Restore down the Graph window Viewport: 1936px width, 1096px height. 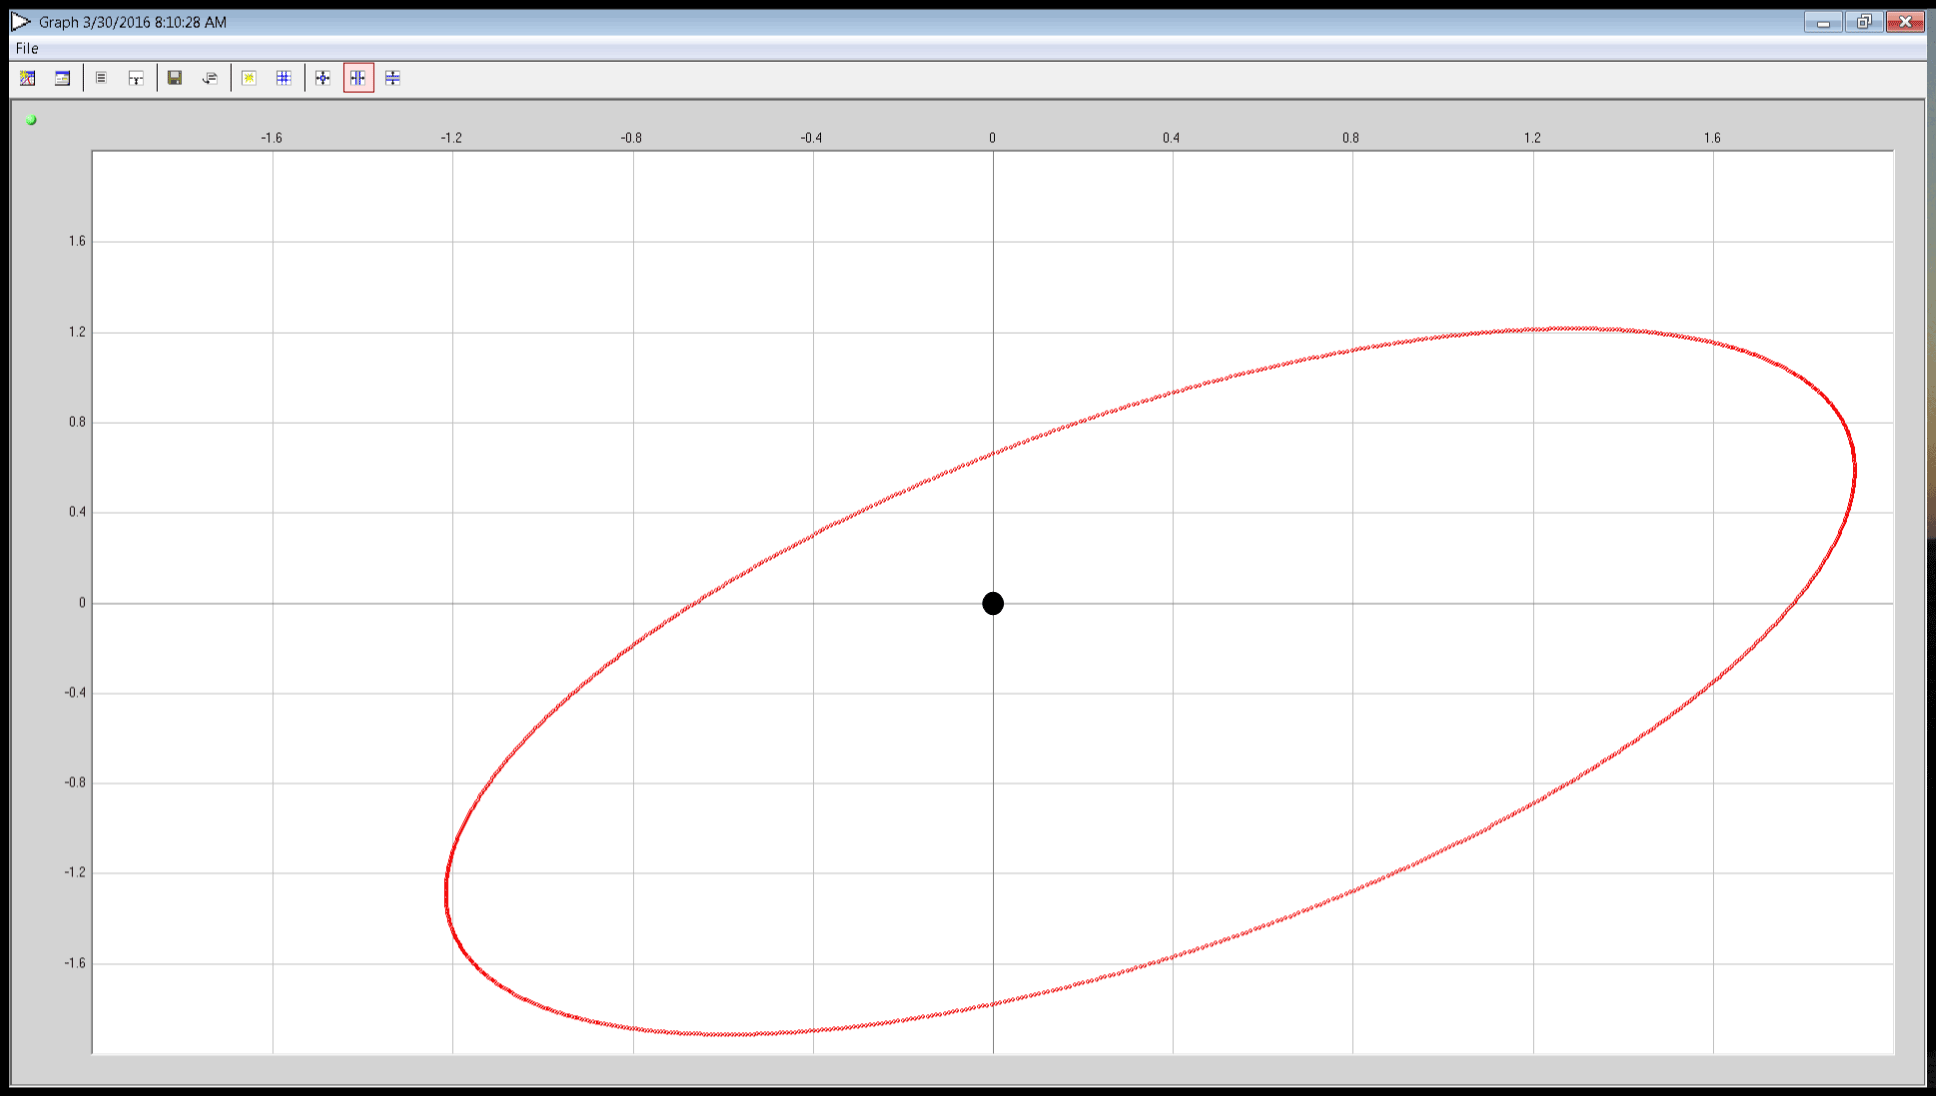pyautogui.click(x=1863, y=20)
